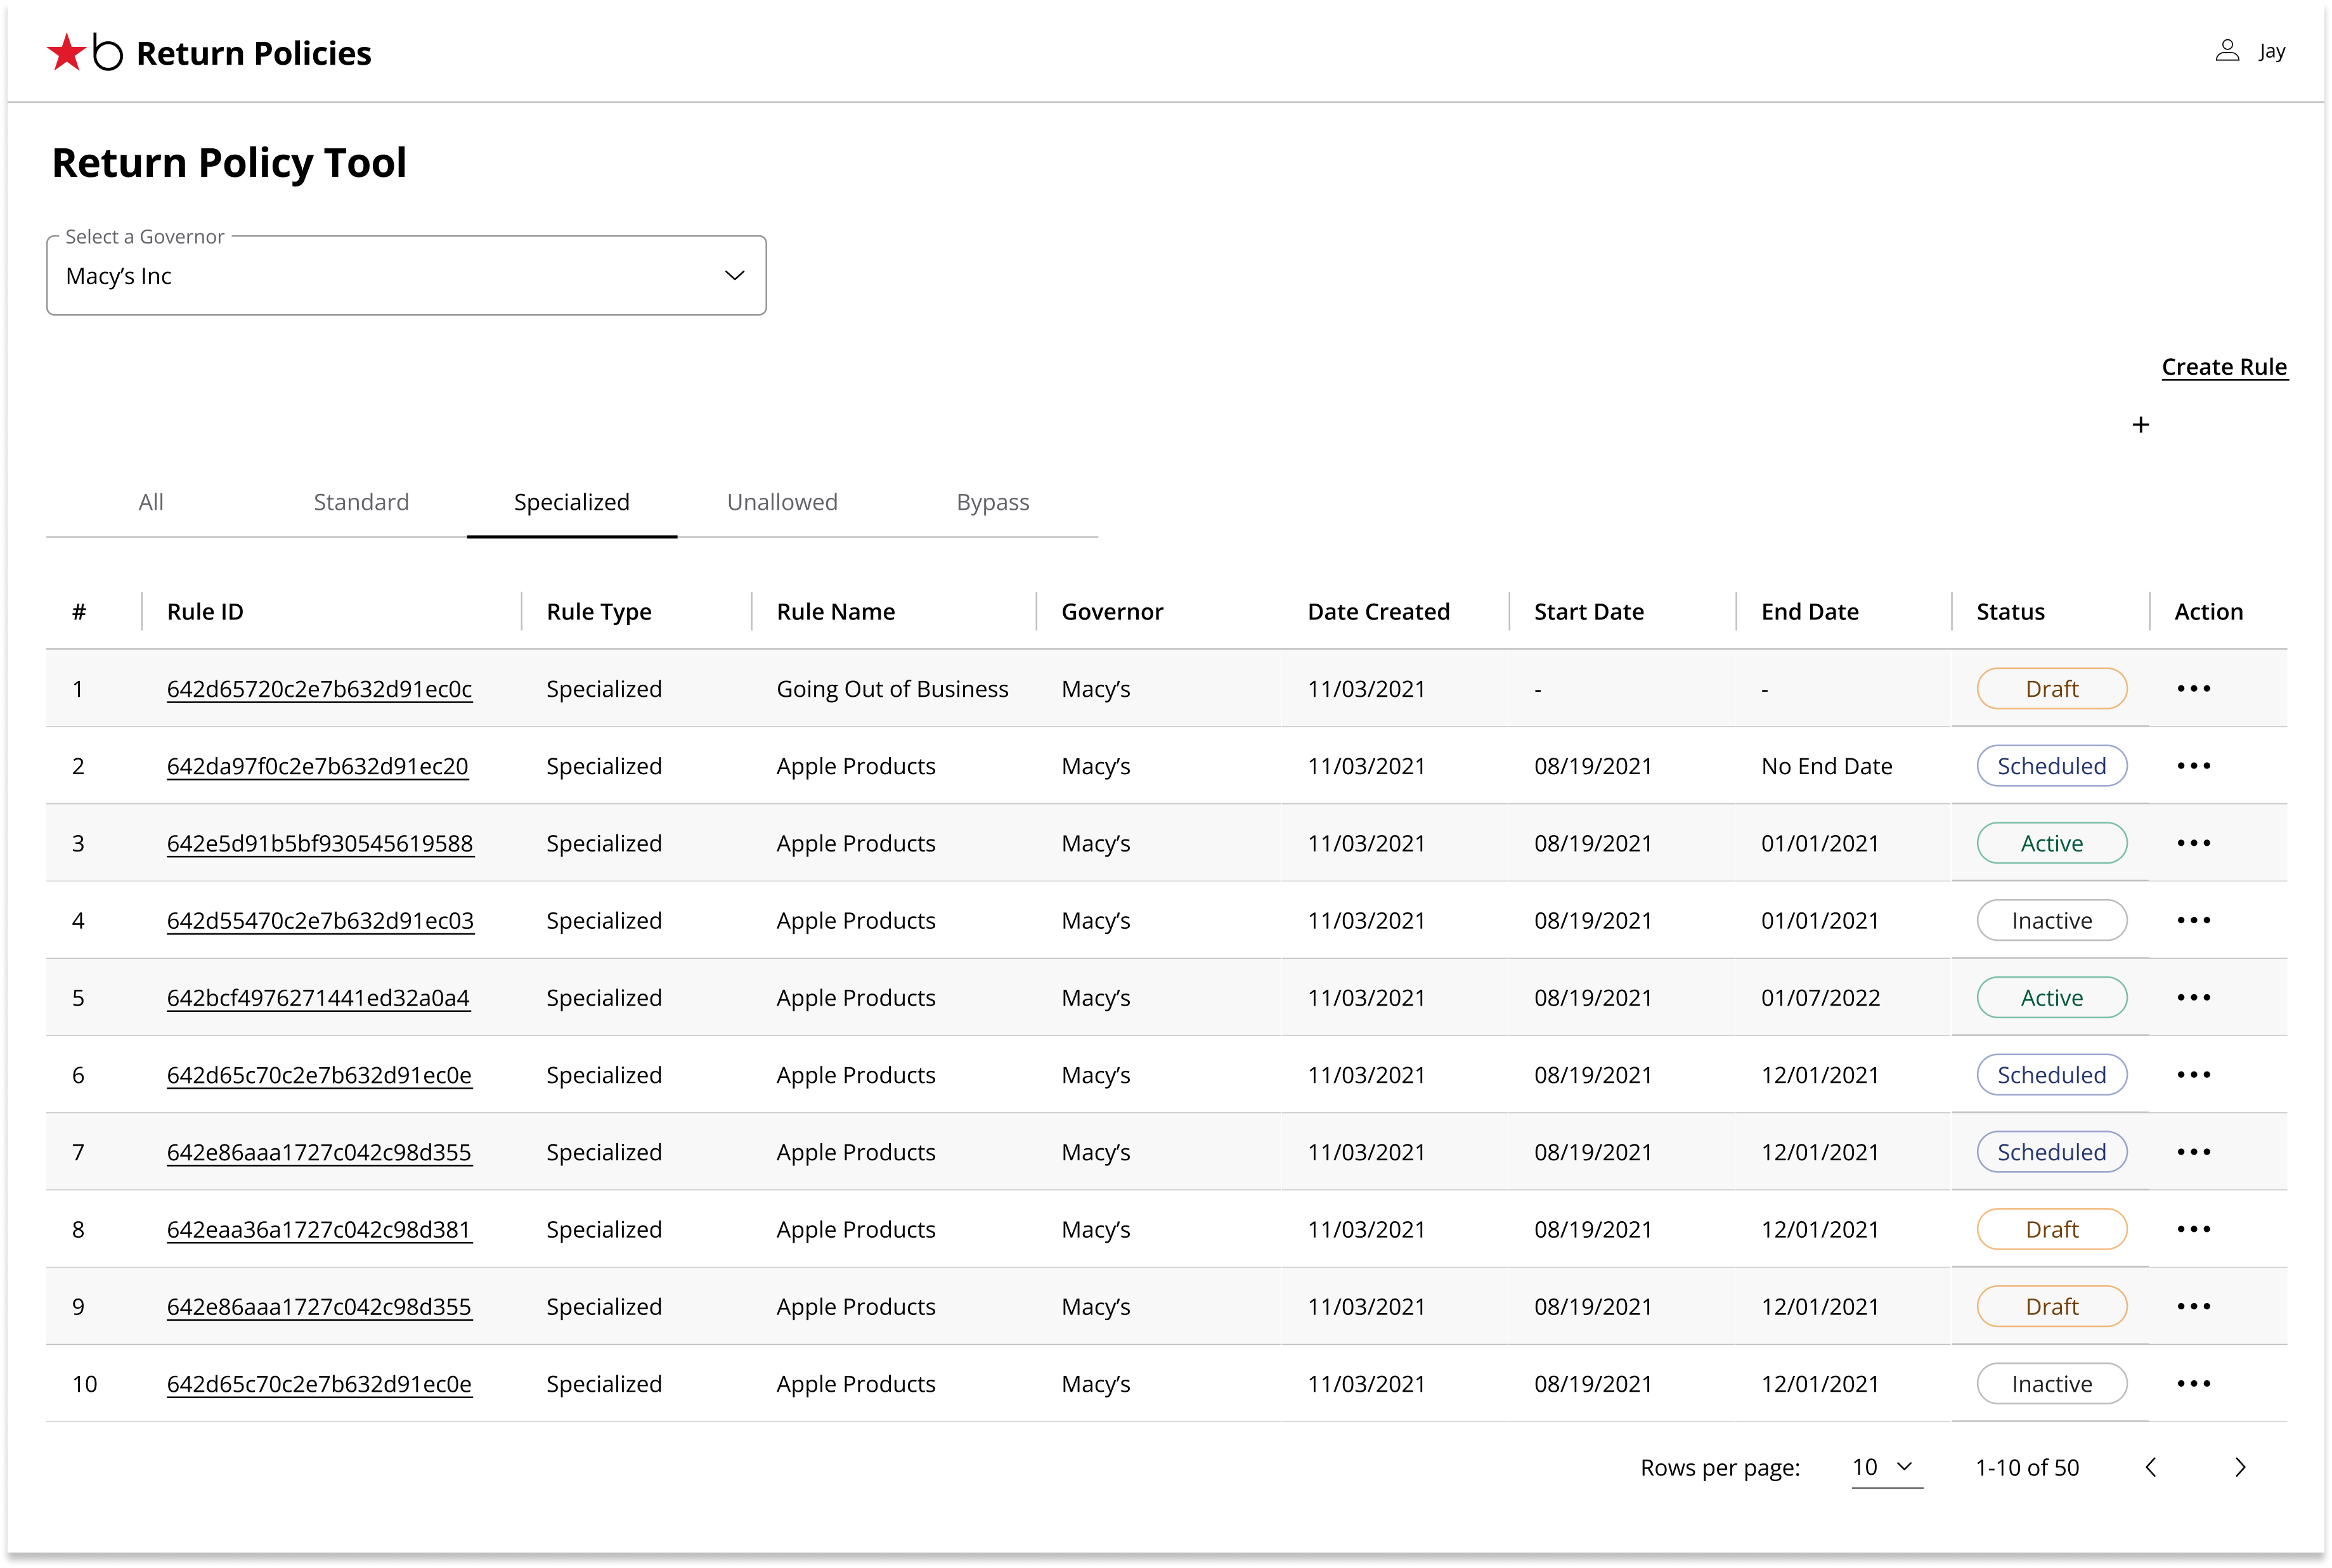The height and width of the screenshot is (1568, 2332).
Task: Click the Scheduled badge in row 2
Action: click(2051, 766)
